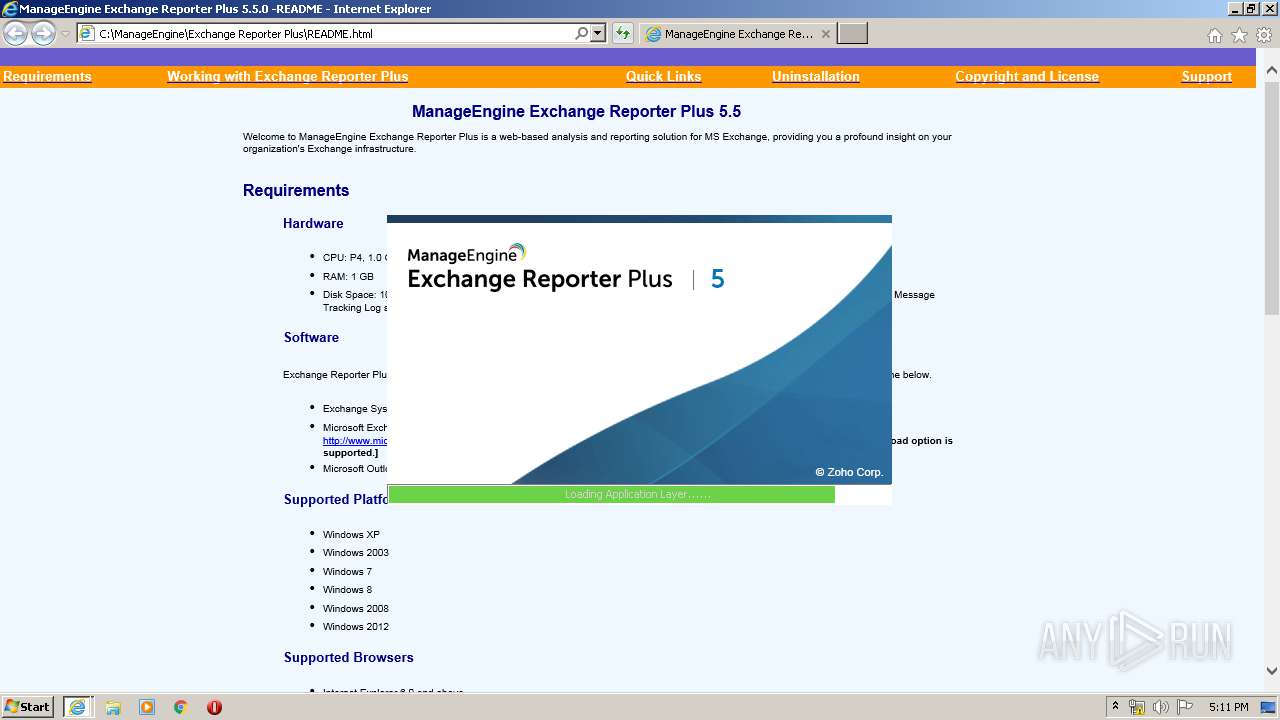Viewport: 1280px width, 720px height.
Task: Click the 5:11 PM system clock
Action: pyautogui.click(x=1228, y=707)
